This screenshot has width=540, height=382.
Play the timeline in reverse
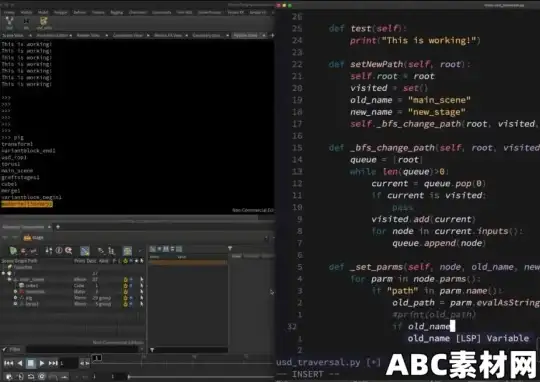(20, 363)
